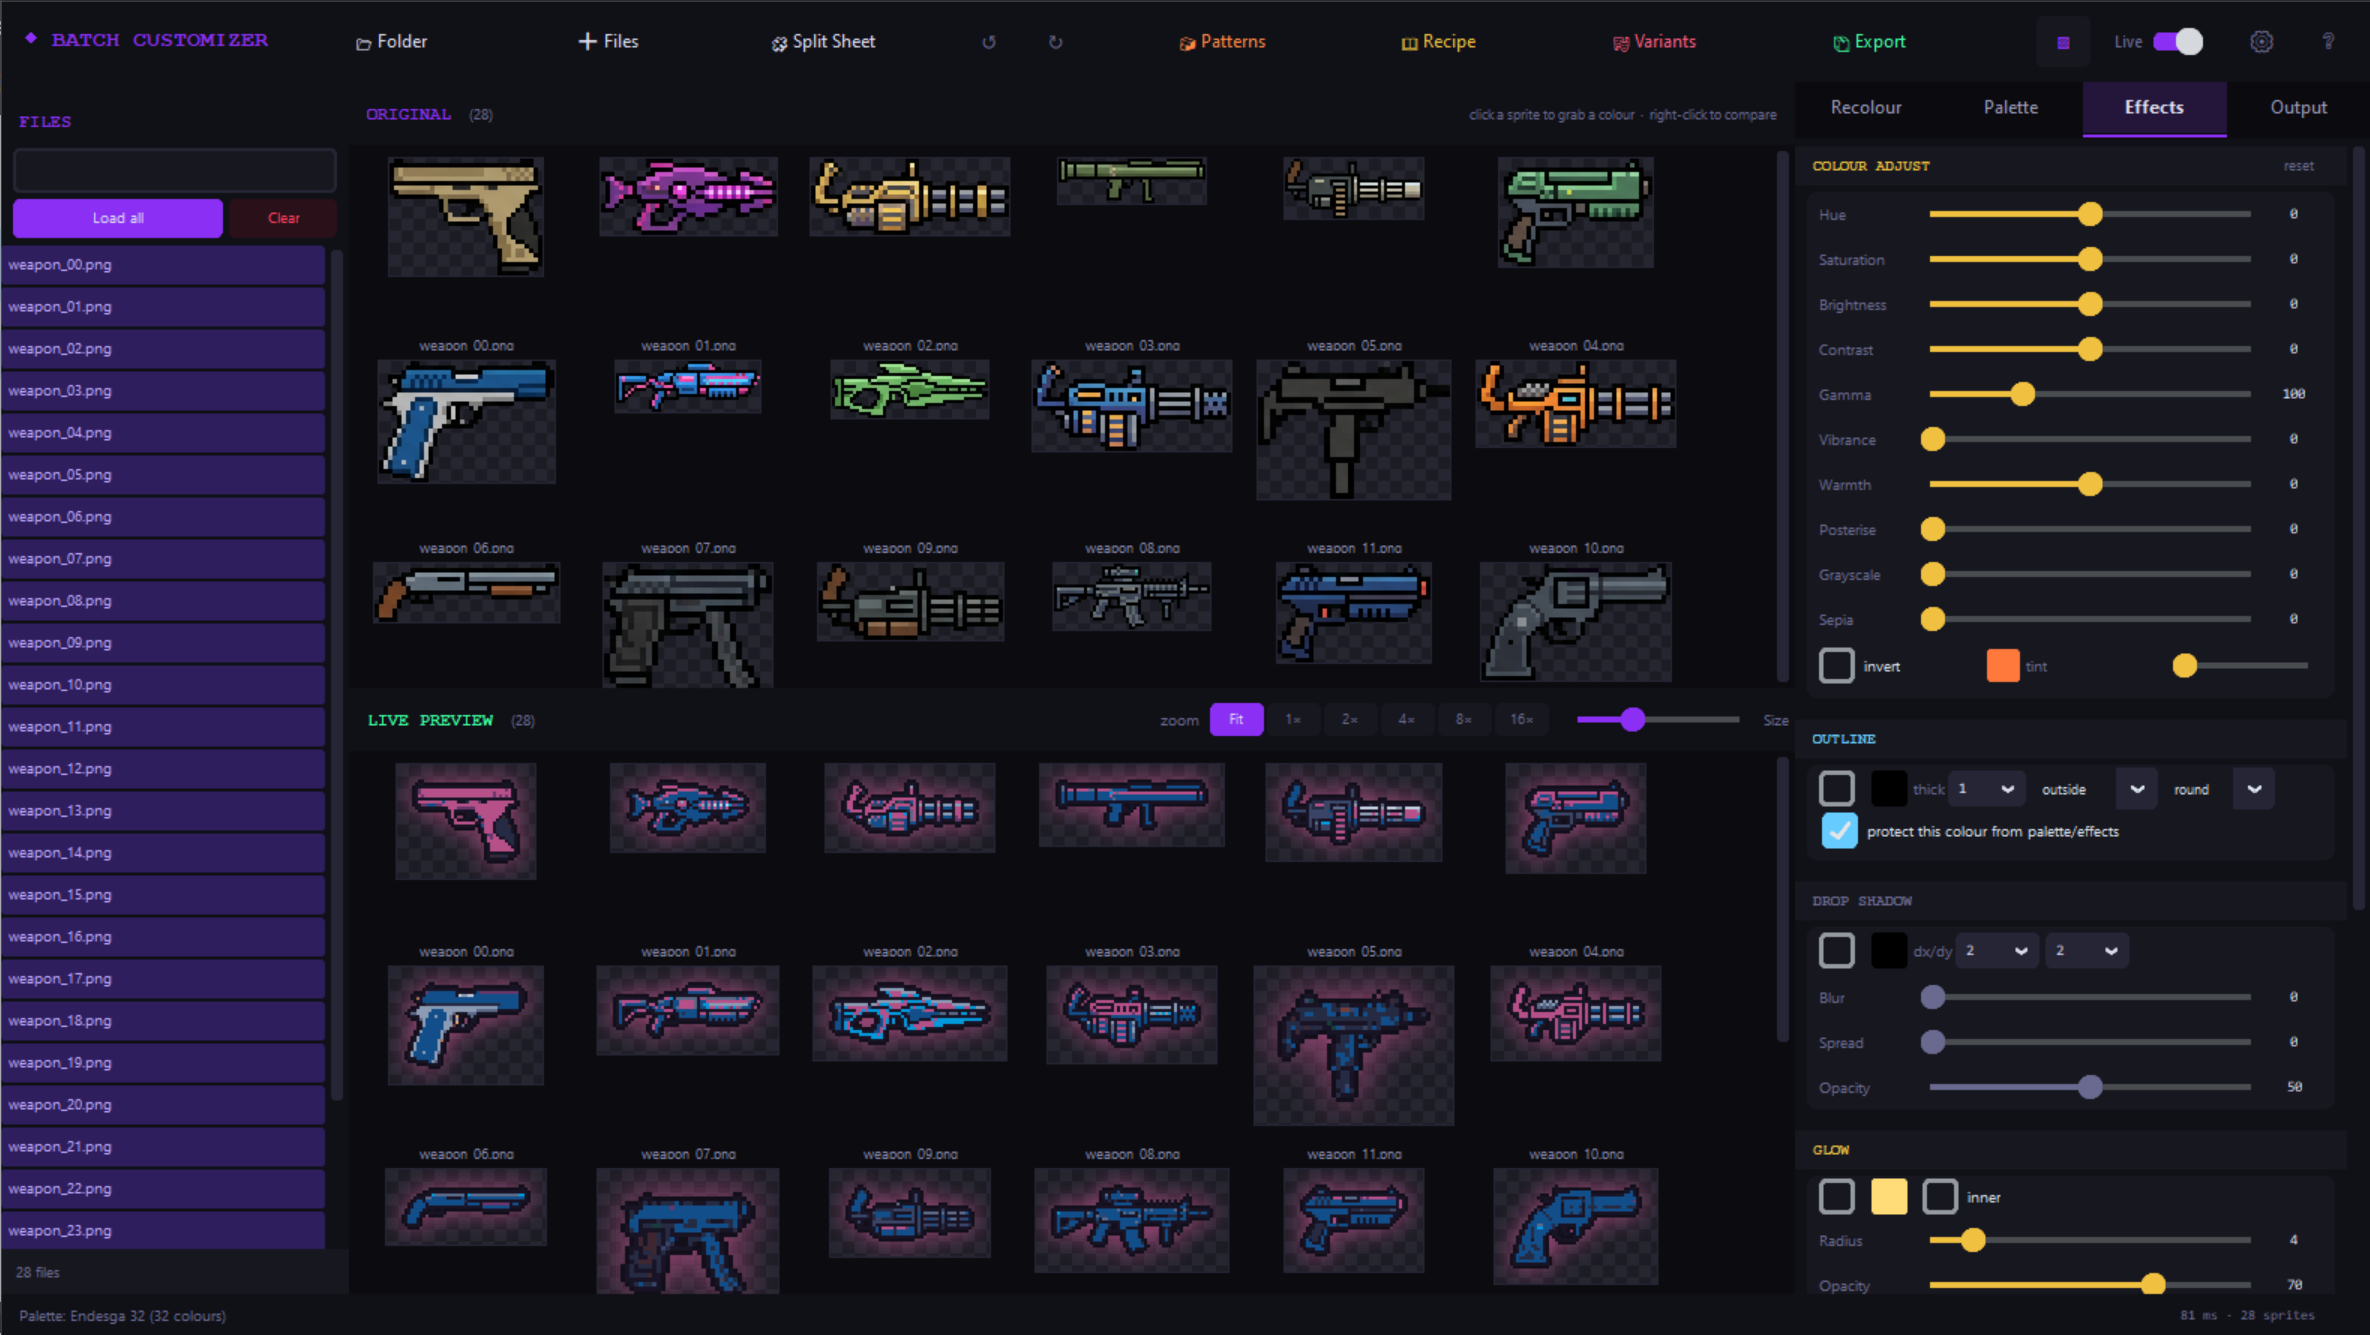Set preview zoom to Fit

[1236, 720]
